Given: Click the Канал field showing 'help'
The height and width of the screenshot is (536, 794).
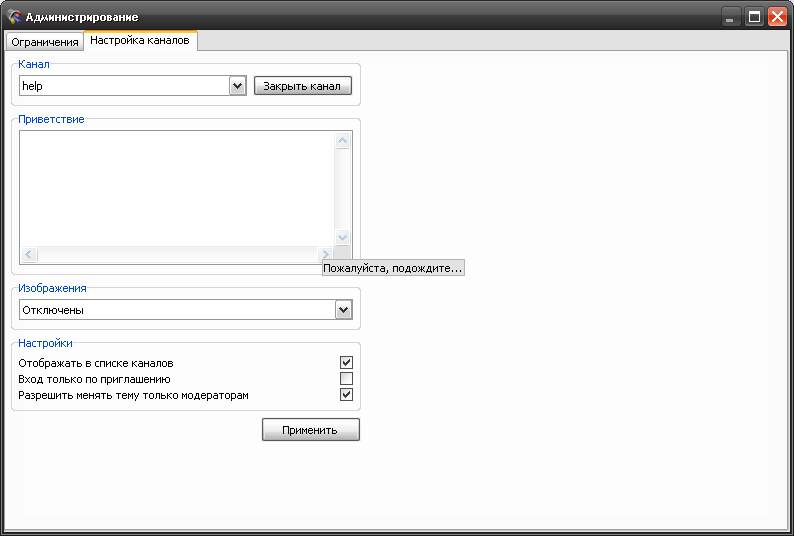Looking at the screenshot, I should (x=124, y=86).
